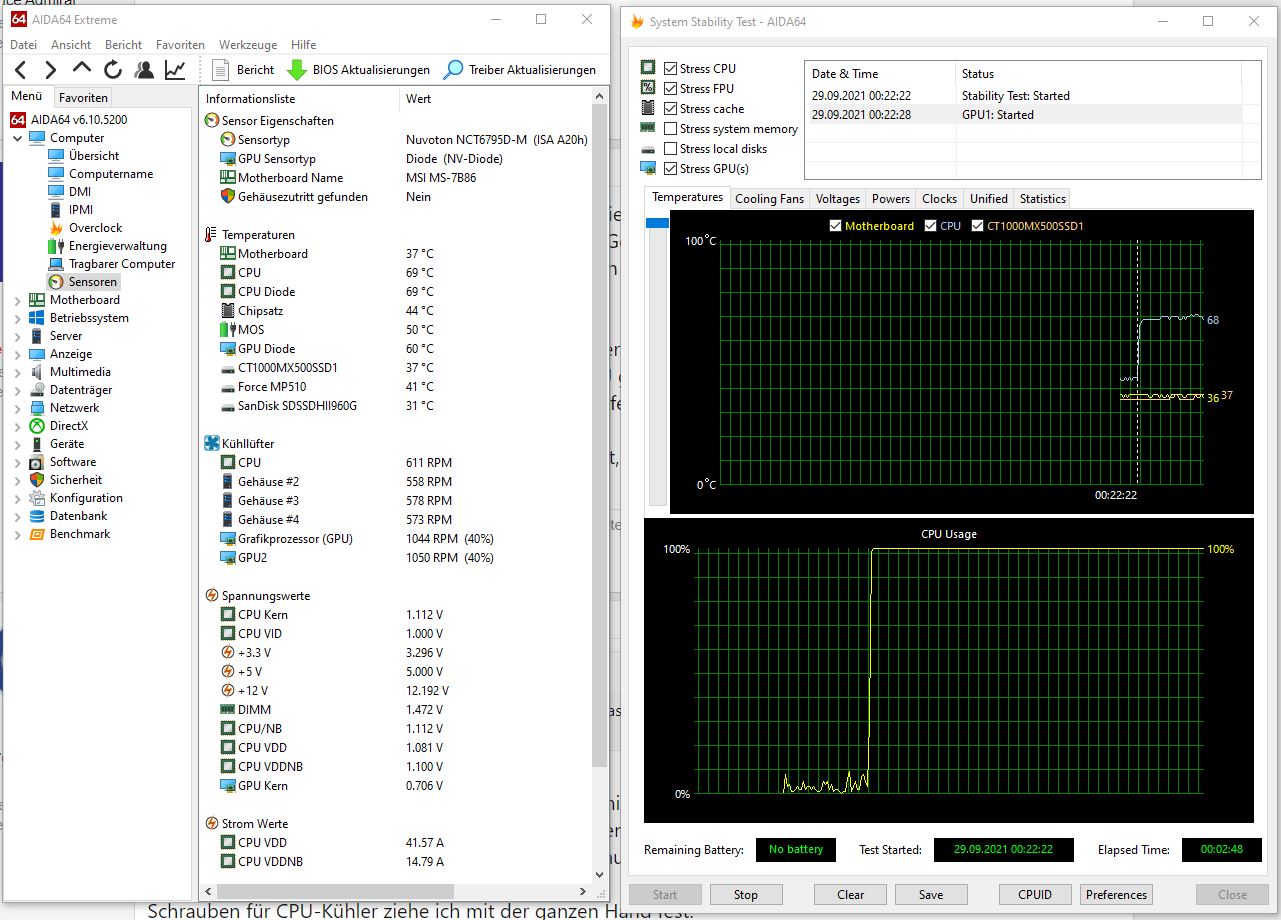
Task: Switch to the Favoriten tab
Action: [x=83, y=98]
